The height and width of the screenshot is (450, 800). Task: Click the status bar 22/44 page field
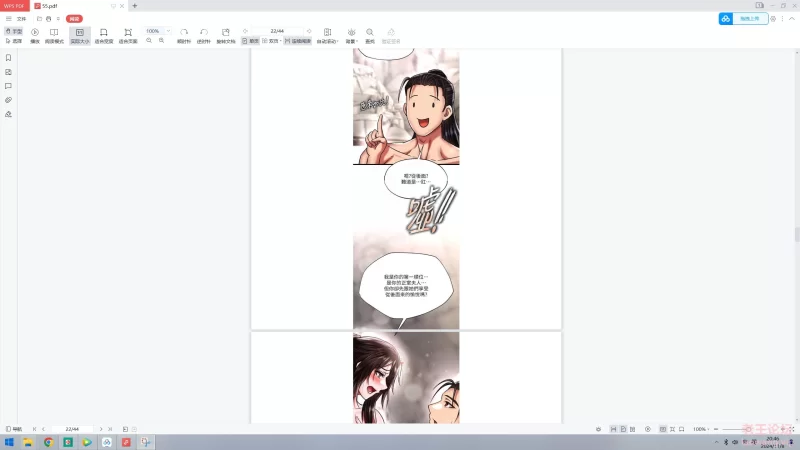coord(72,429)
